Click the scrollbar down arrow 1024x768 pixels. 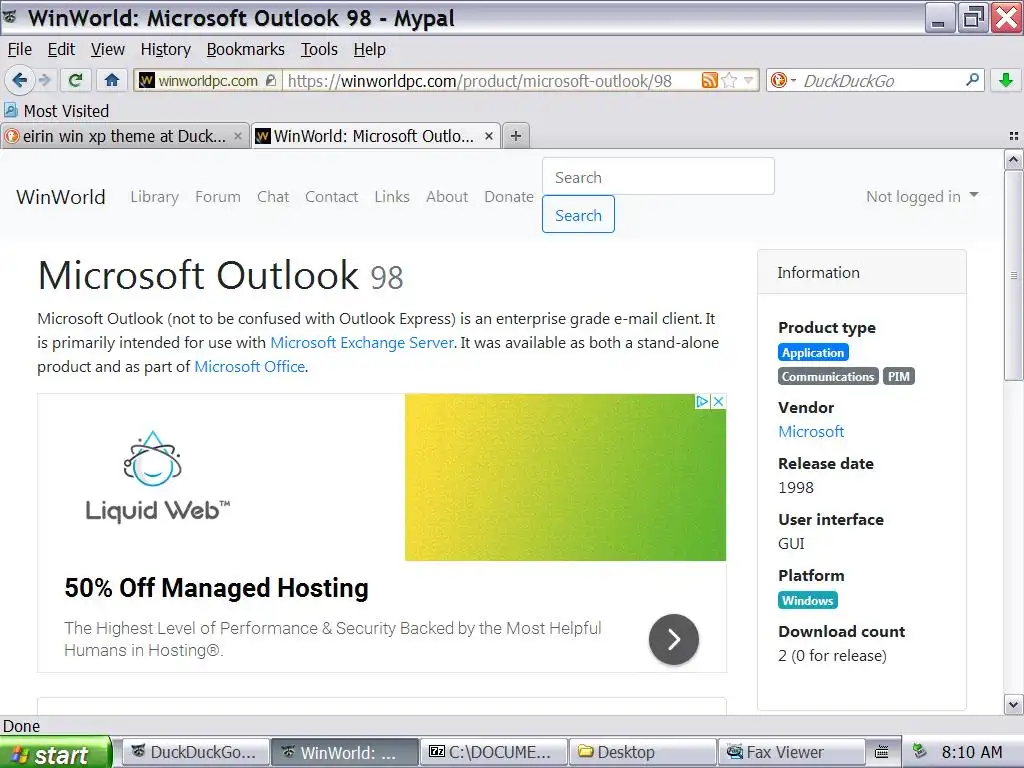point(1013,705)
